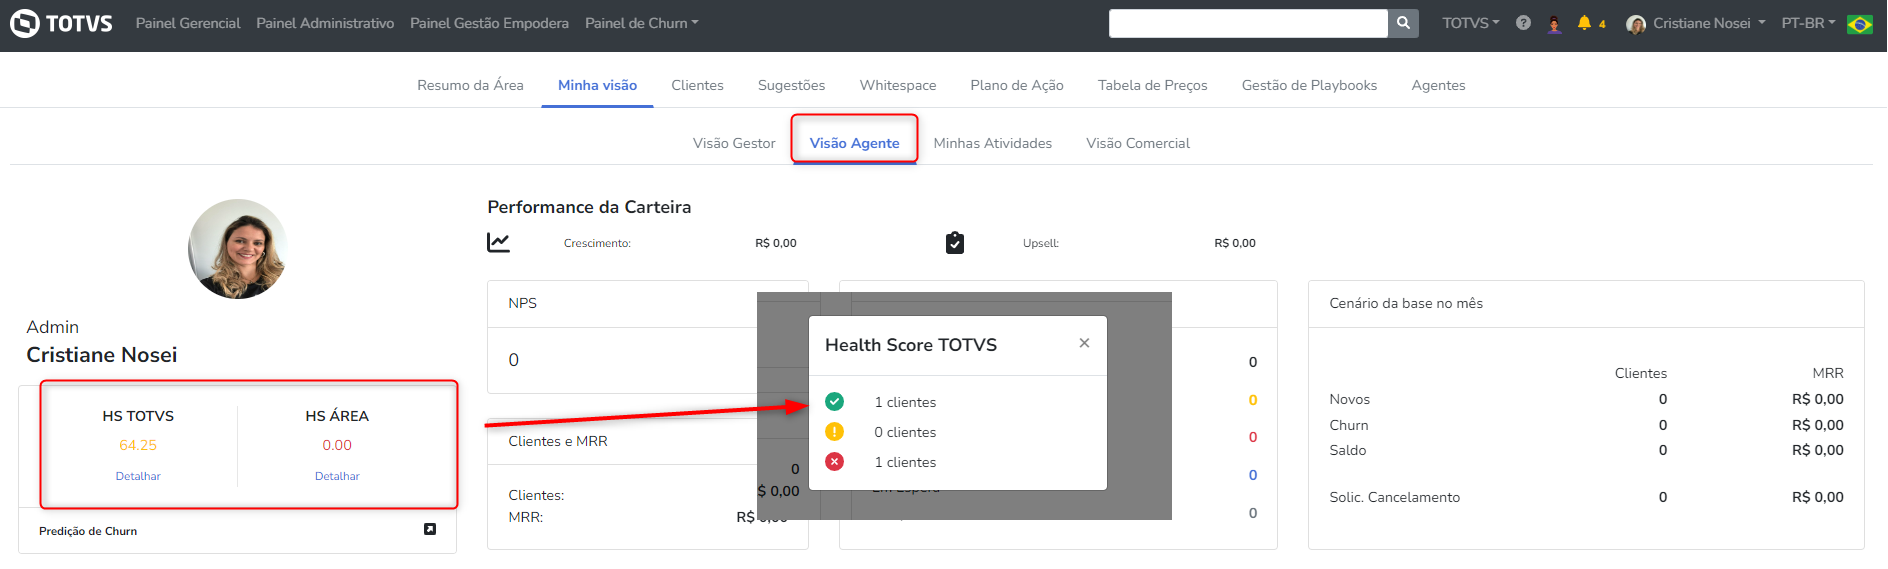Open the help question mark icon
Image resolution: width=1888 pixels, height=569 pixels.
pos(1523,23)
